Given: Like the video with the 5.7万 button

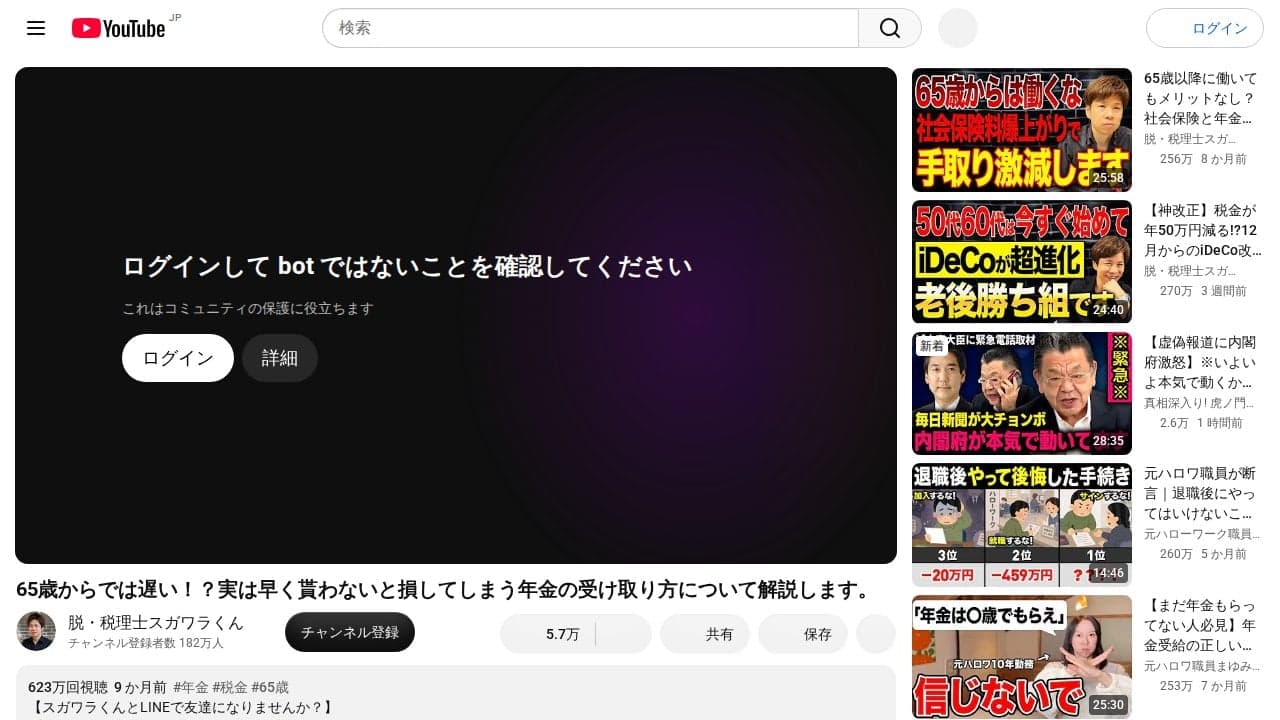Looking at the screenshot, I should [x=548, y=634].
